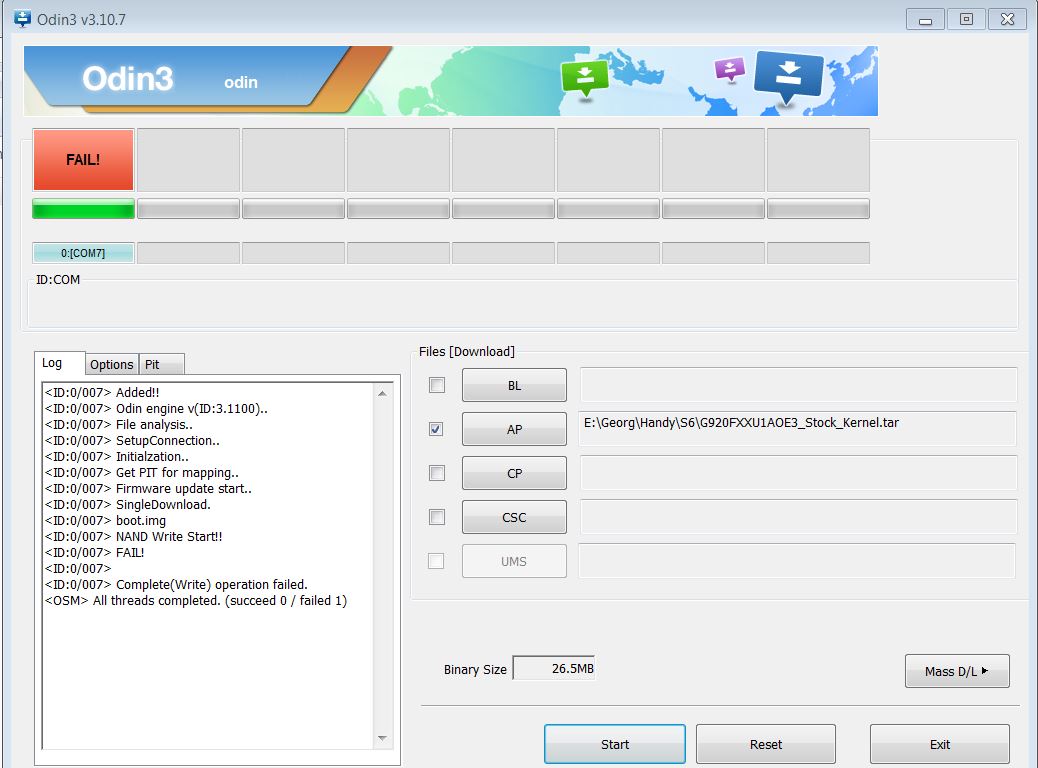This screenshot has width=1038, height=768.
Task: Open the Options tab
Action: tap(112, 364)
